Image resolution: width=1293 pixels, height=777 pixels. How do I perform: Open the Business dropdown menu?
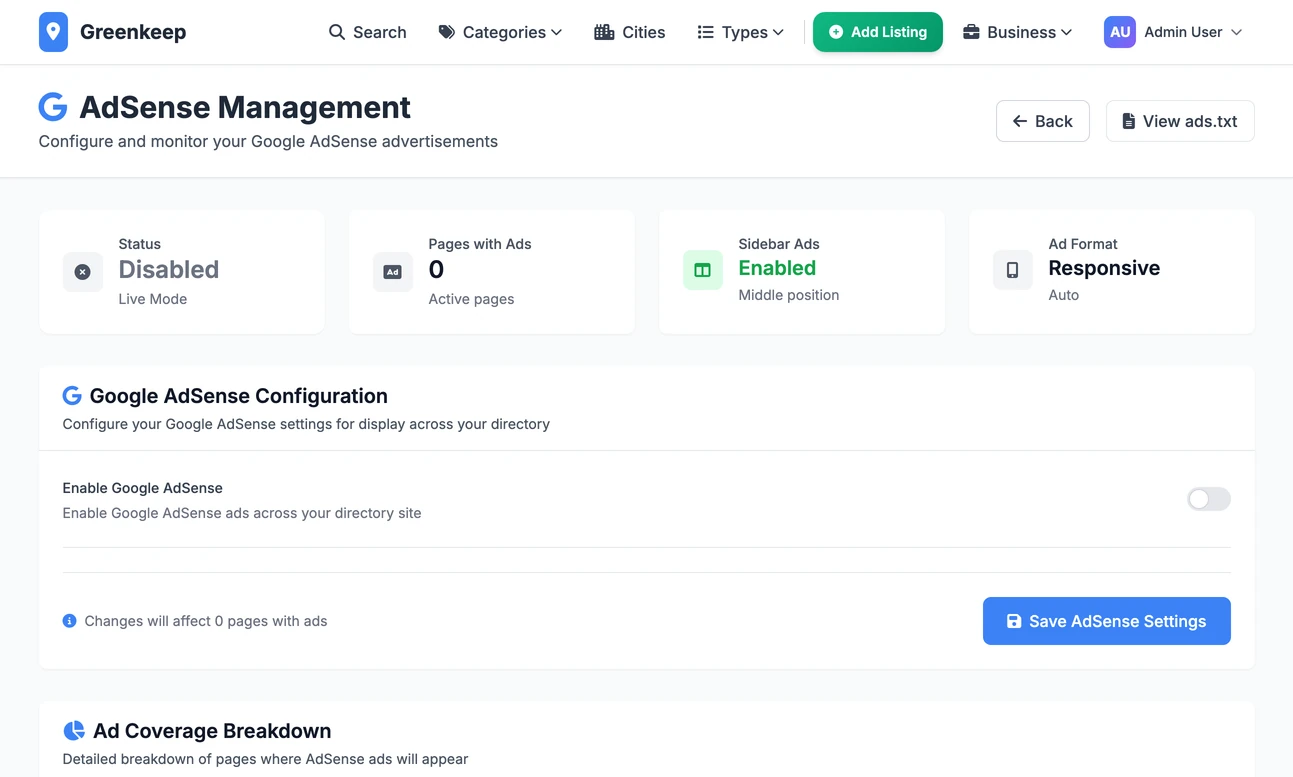click(x=1017, y=32)
